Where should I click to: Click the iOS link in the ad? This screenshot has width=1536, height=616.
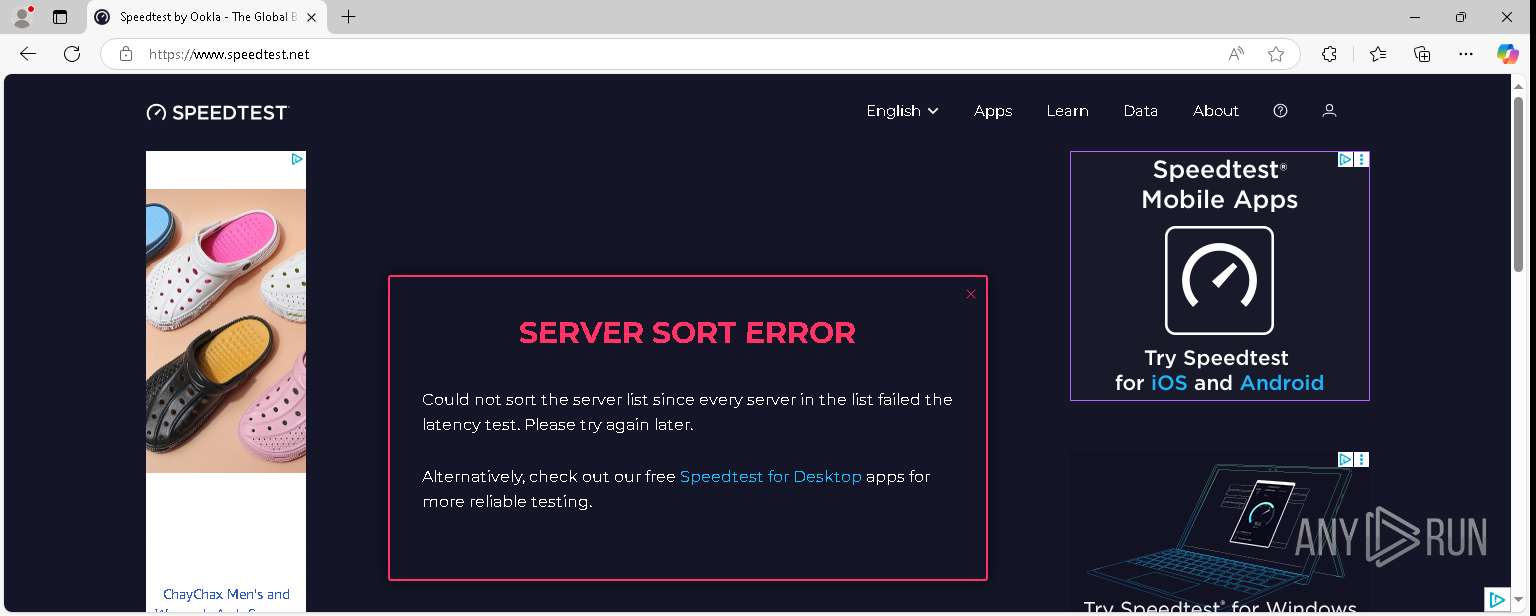tap(1169, 383)
